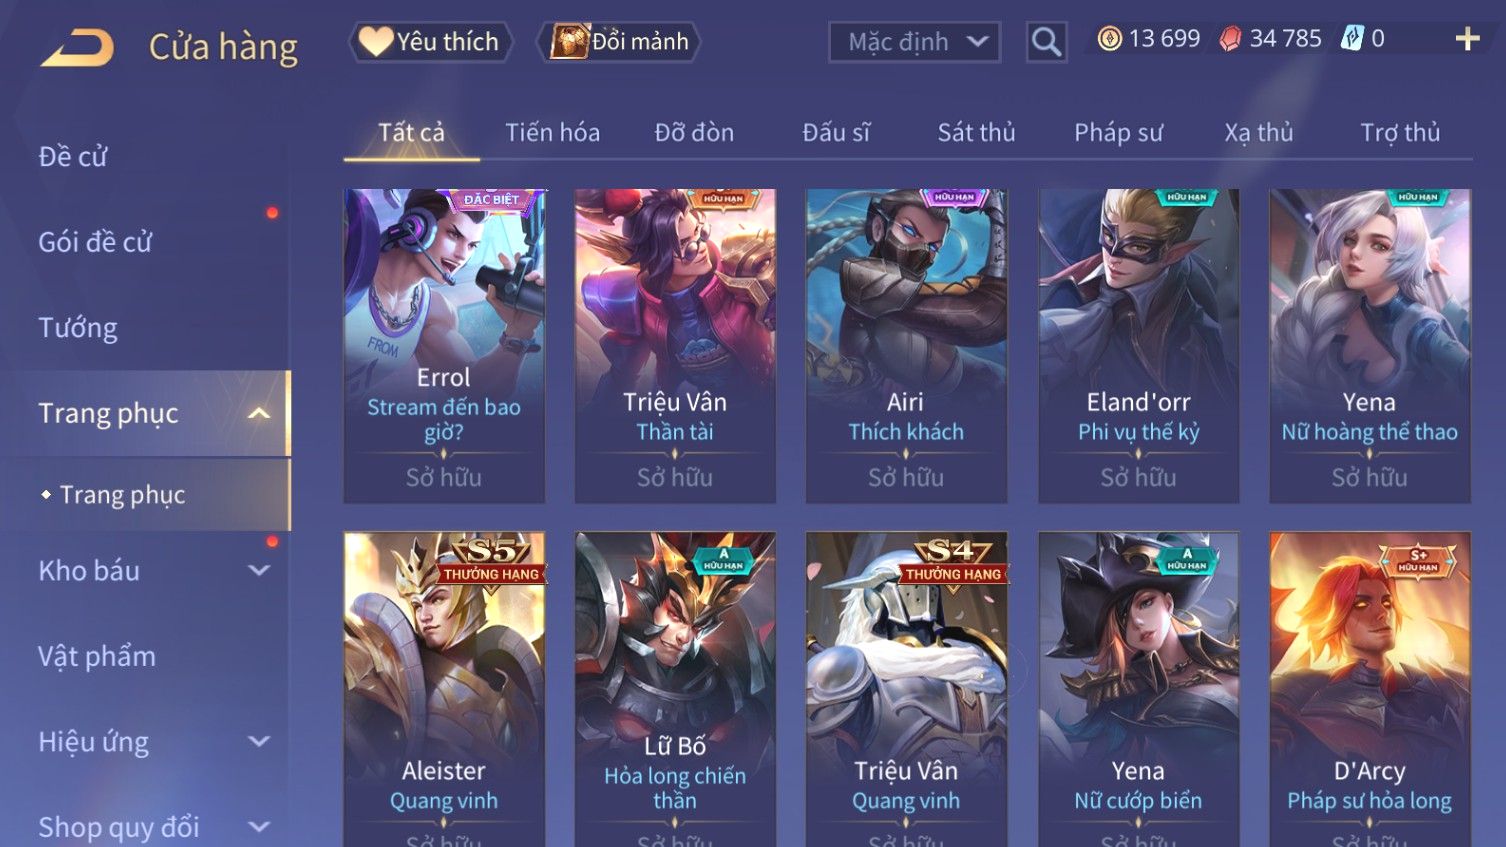Select the D'Arcy Pháp sư hỏa long skin
The image size is (1506, 847).
pyautogui.click(x=1369, y=689)
